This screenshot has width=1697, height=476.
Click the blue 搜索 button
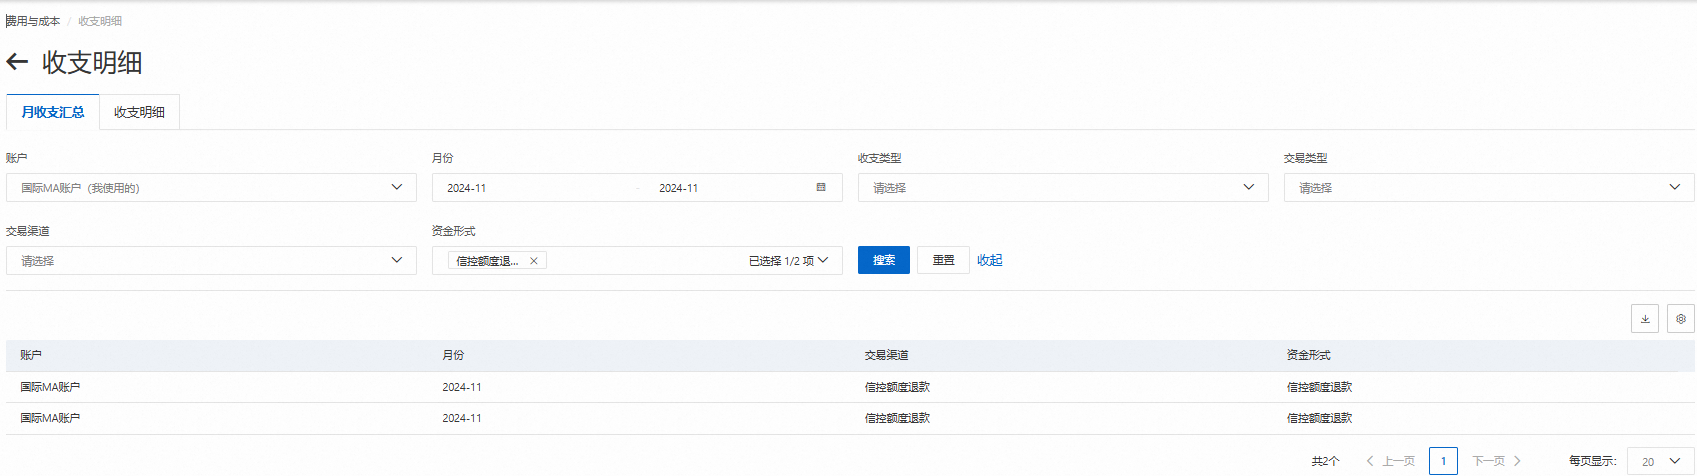[x=884, y=260]
